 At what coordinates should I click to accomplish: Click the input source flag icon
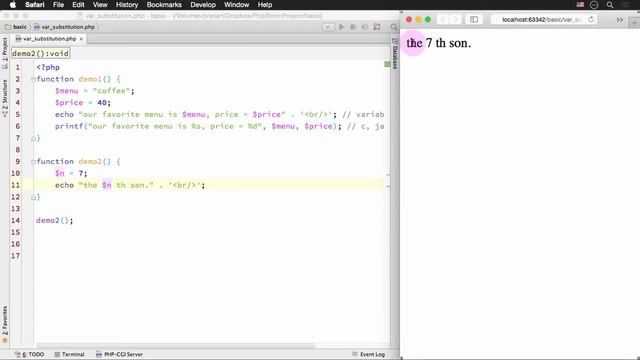coord(580,5)
